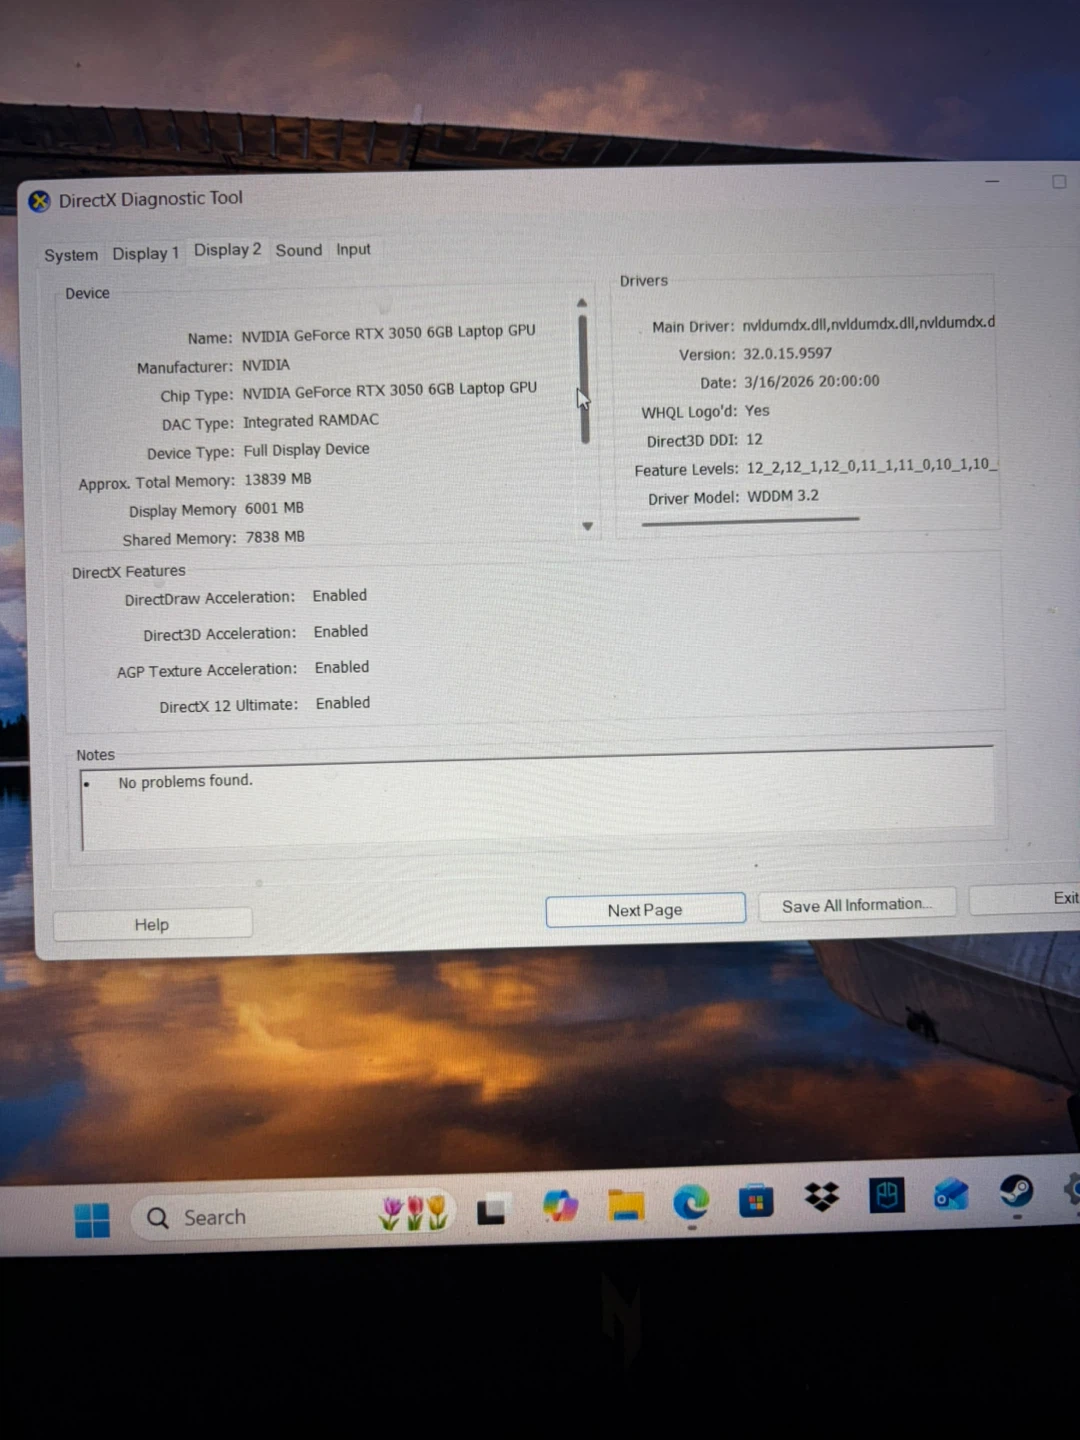Click the Help button

152,924
